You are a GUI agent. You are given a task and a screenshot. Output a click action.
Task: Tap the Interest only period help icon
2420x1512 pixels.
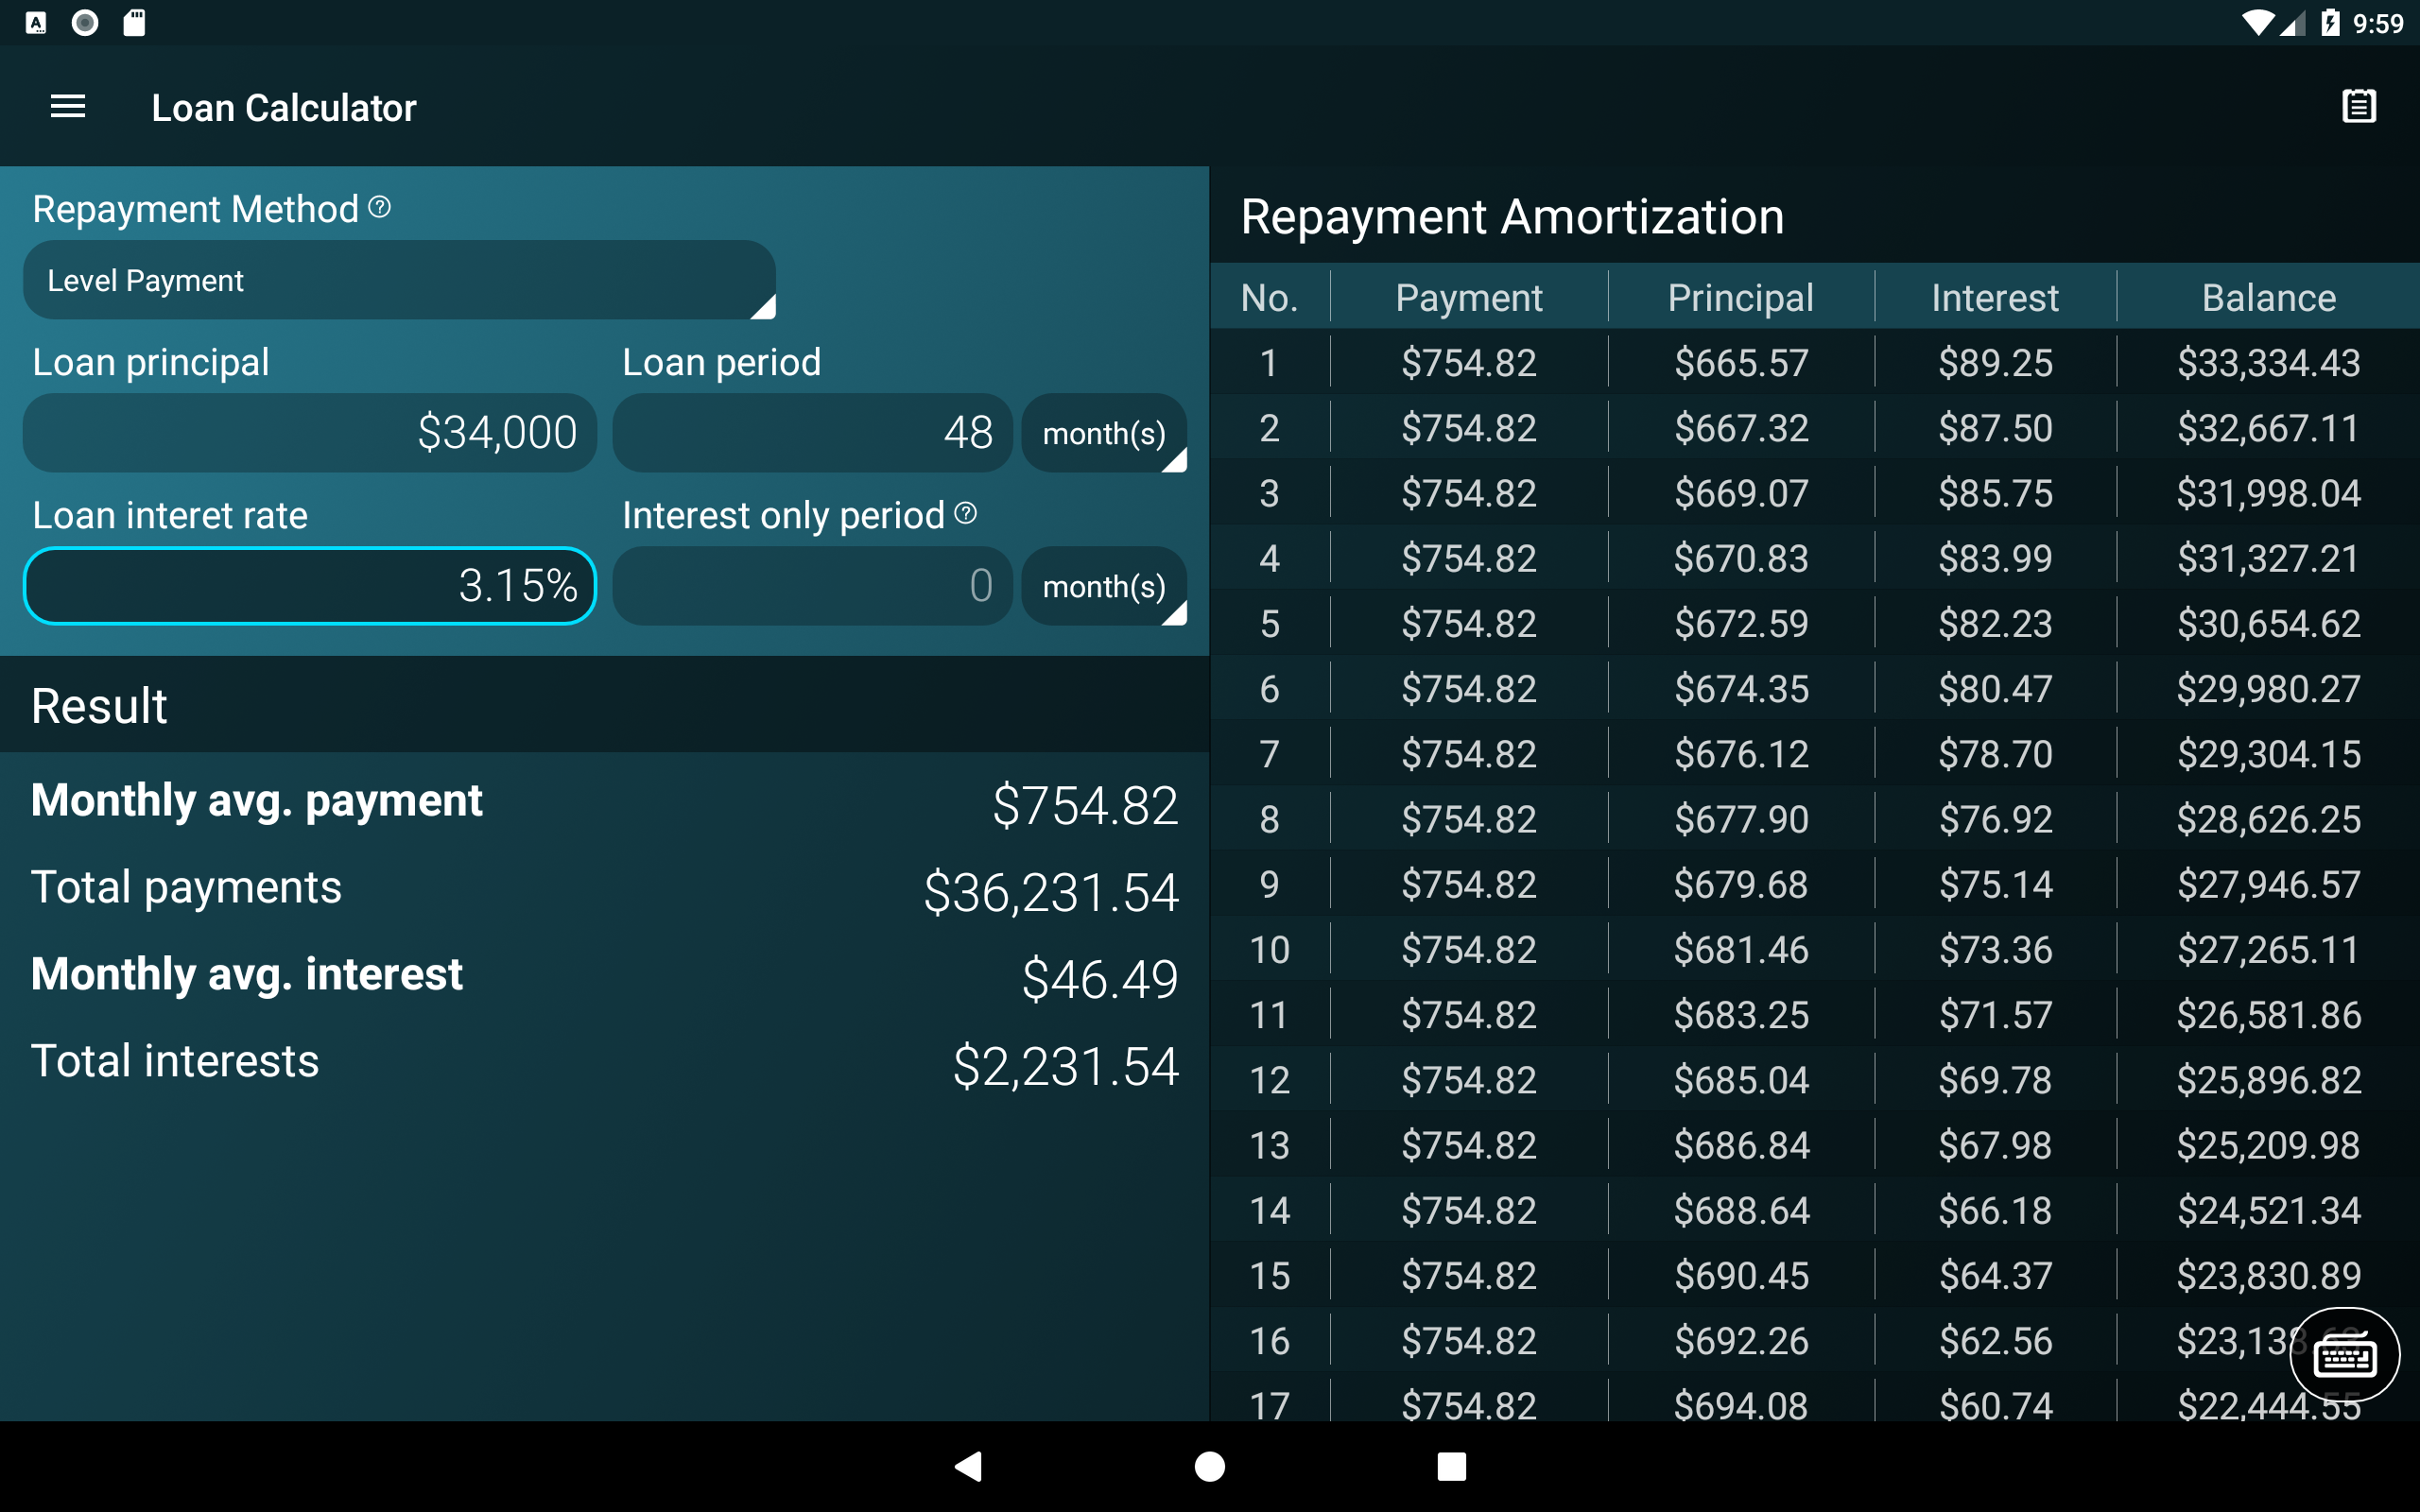pos(965,513)
